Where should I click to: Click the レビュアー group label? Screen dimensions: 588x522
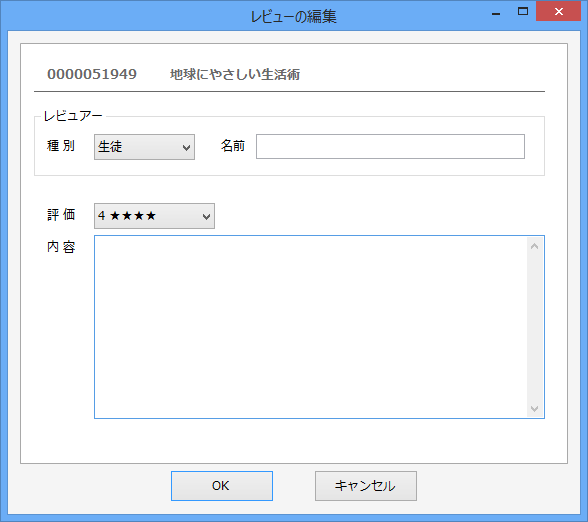pyautogui.click(x=73, y=116)
